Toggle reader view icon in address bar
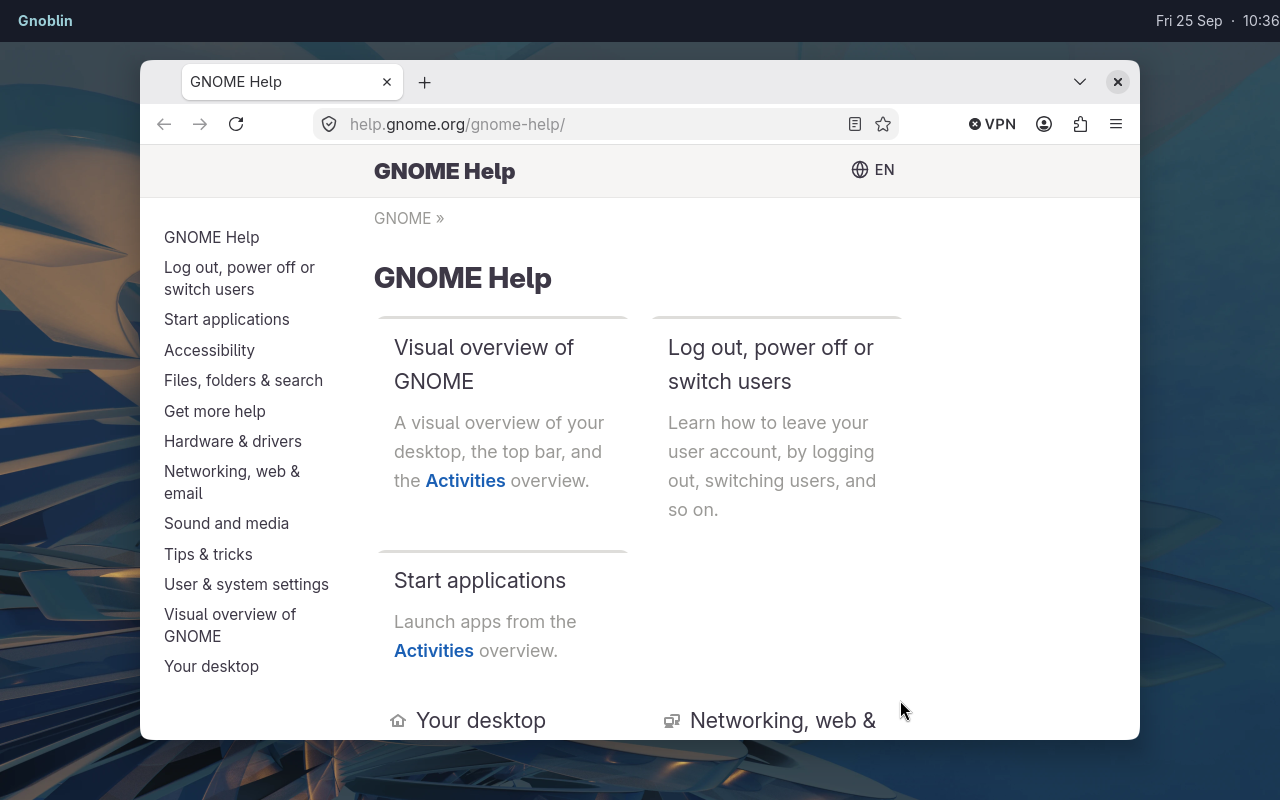1280x800 pixels. point(855,124)
